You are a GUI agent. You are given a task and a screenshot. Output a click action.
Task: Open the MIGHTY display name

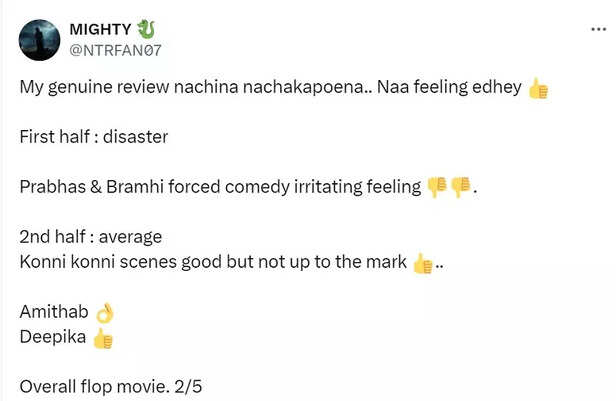point(100,28)
